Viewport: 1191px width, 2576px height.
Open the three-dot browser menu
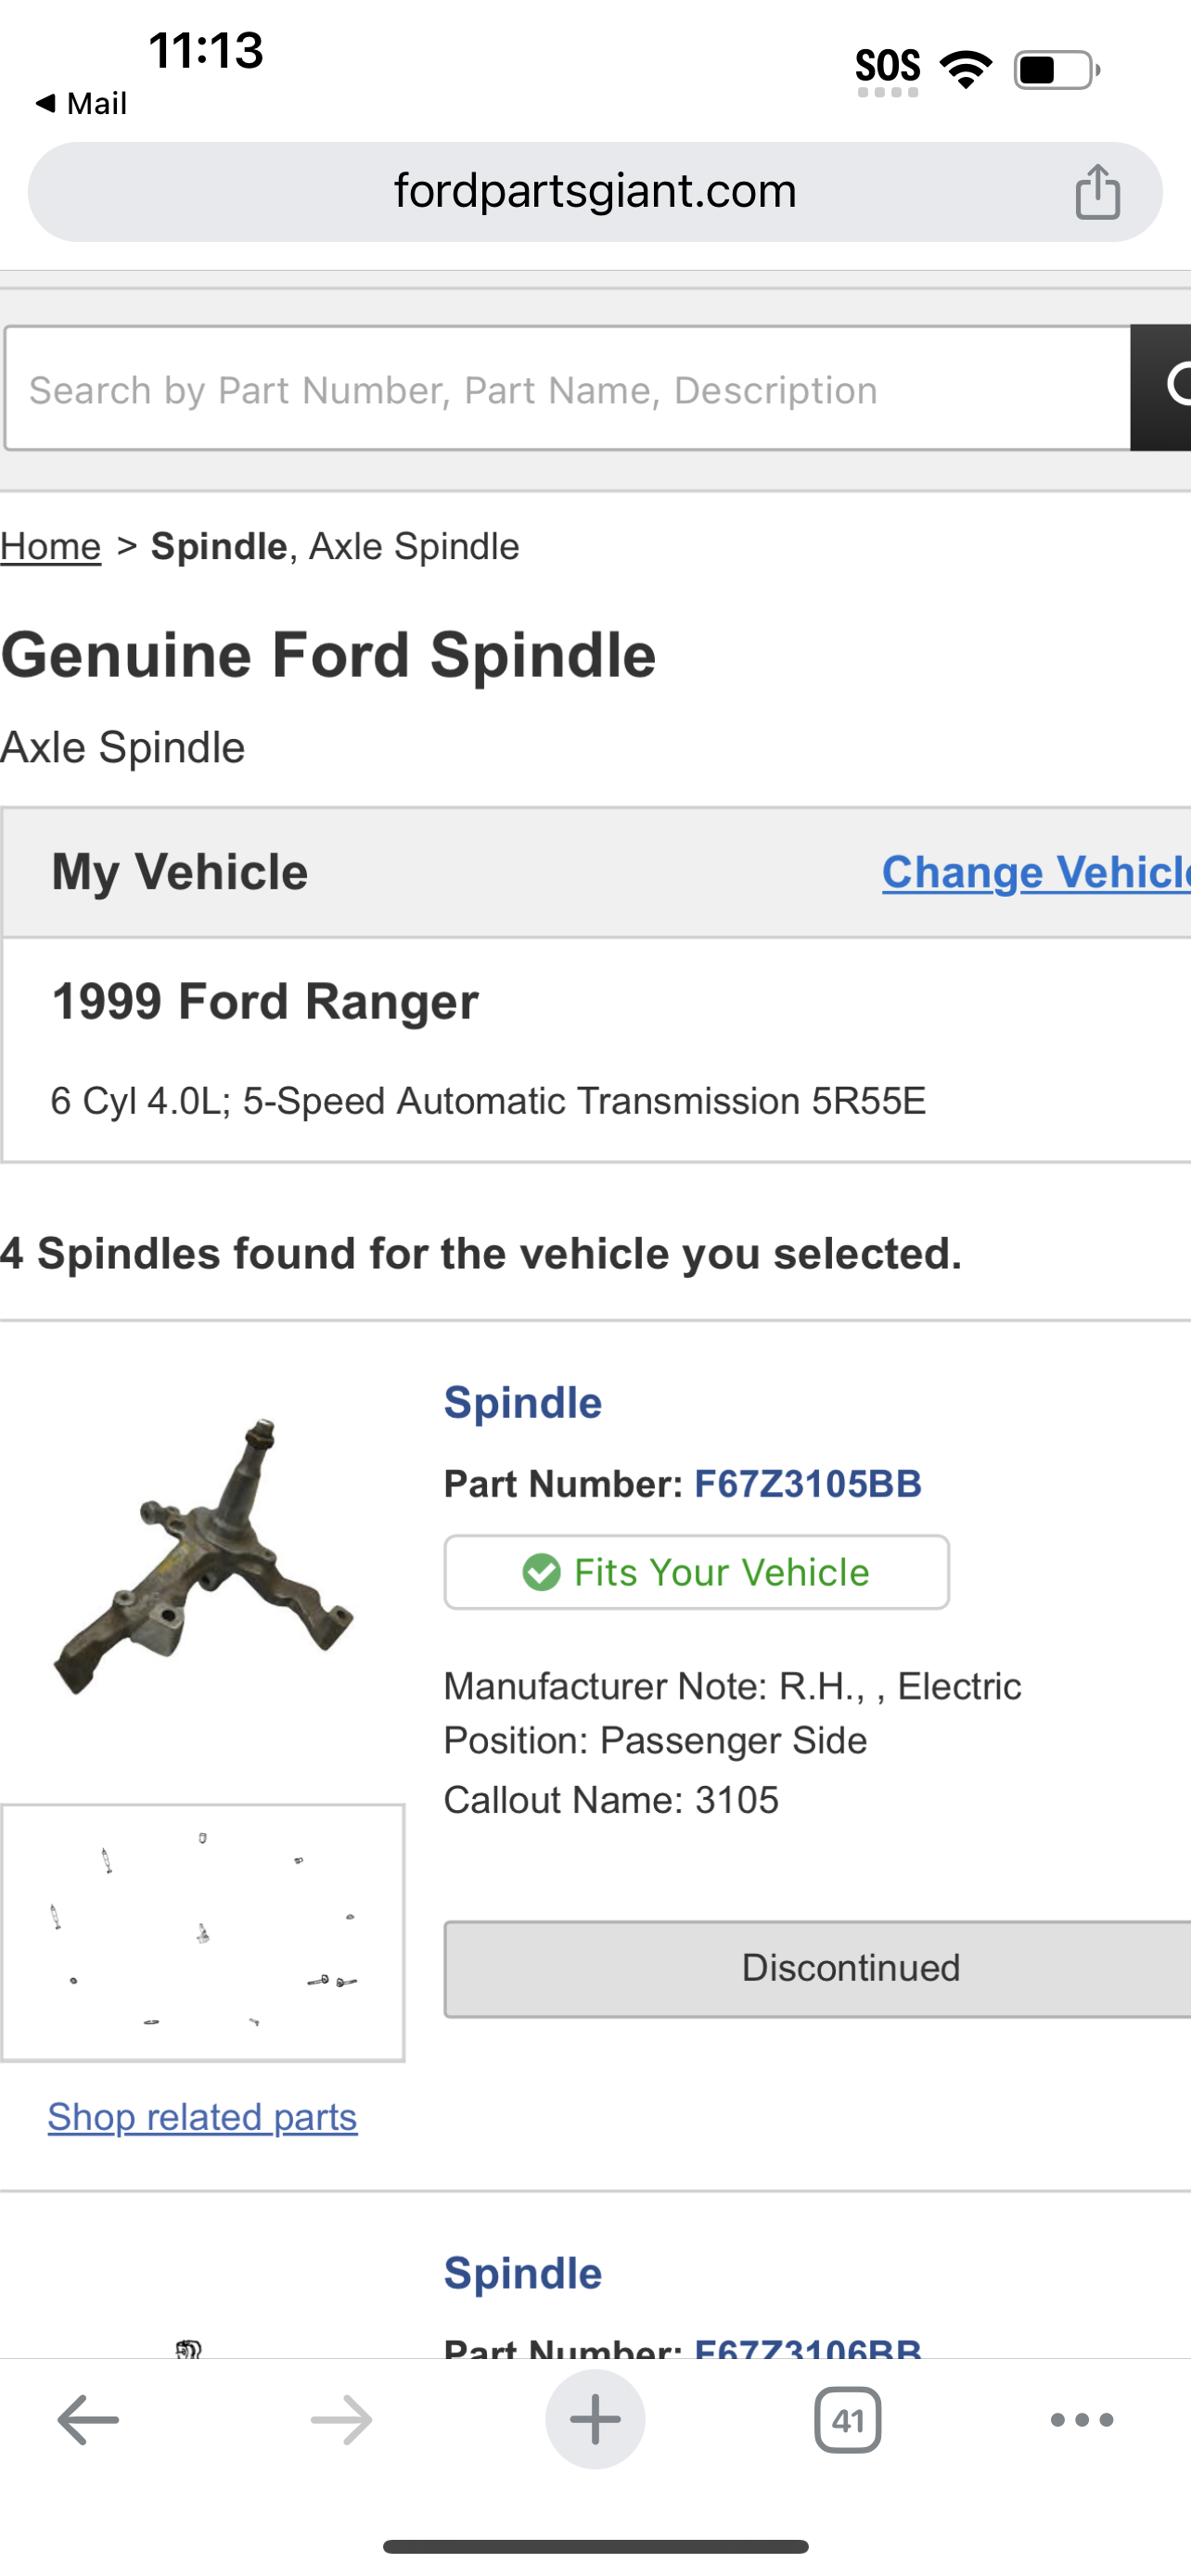[x=1082, y=2420]
